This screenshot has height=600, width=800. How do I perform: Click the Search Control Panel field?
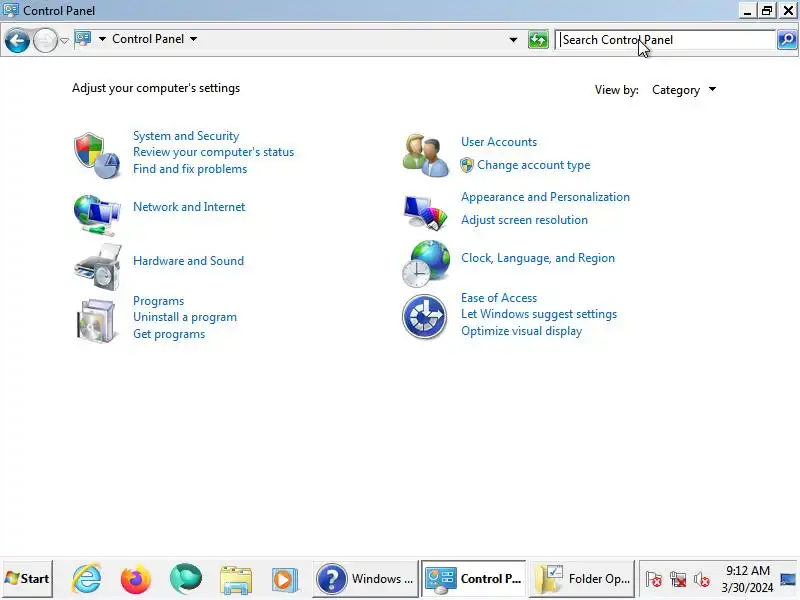point(665,40)
